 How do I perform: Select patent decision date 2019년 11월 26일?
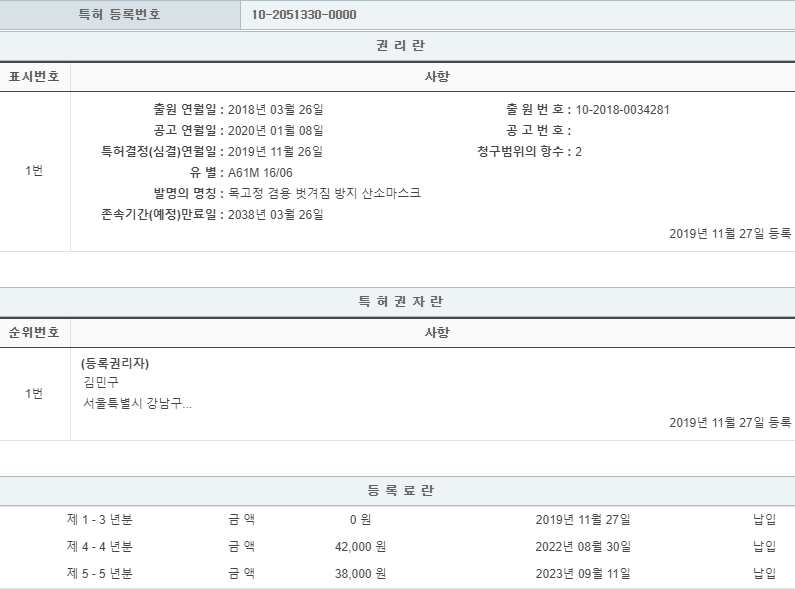click(x=275, y=152)
